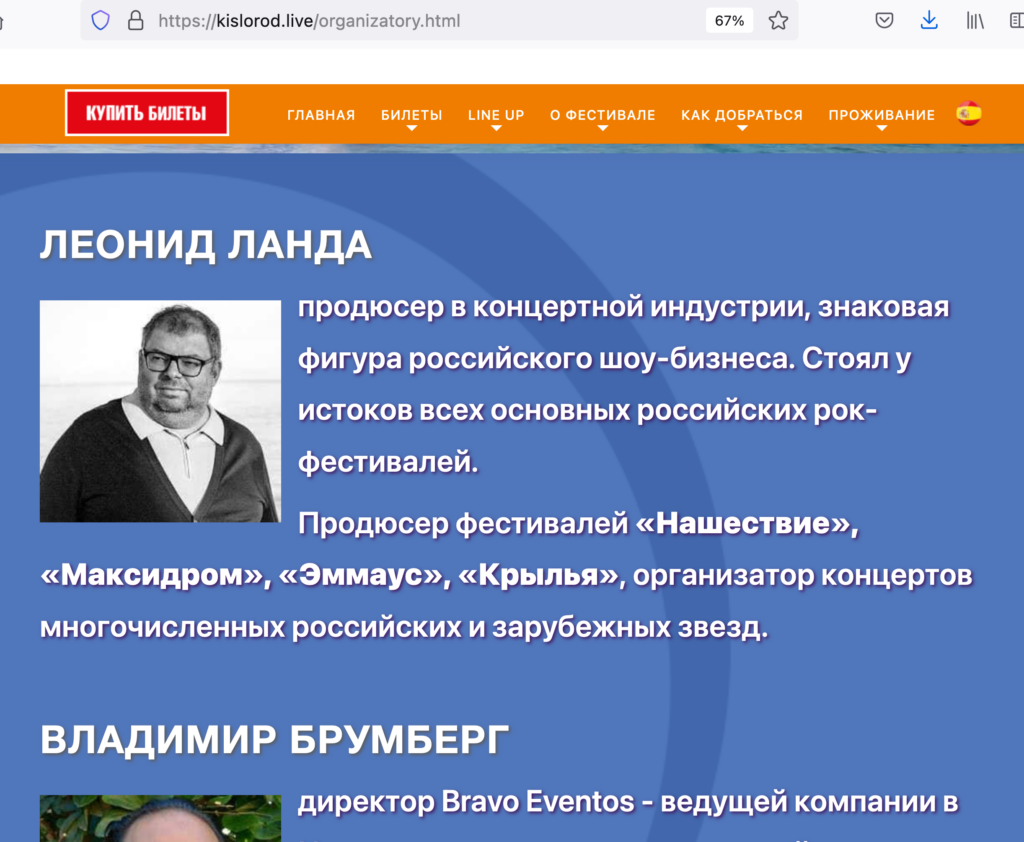This screenshot has height=842, width=1024.
Task: Expand the БИЛЕТЫ dropdown menu
Action: pos(411,116)
